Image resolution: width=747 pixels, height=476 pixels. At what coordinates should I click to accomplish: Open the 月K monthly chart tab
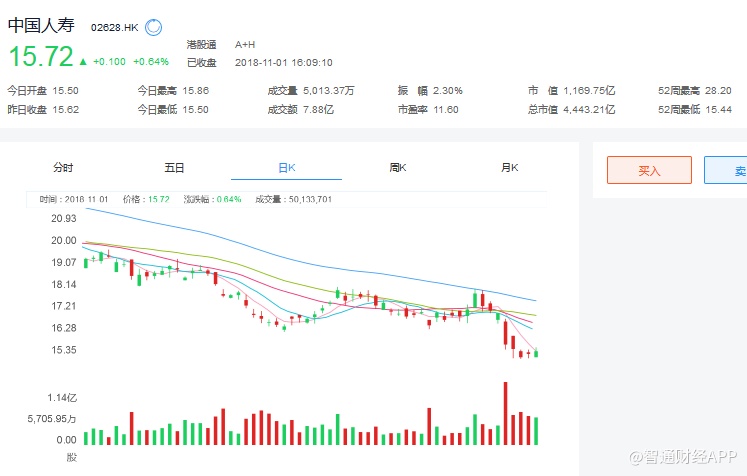click(x=509, y=168)
